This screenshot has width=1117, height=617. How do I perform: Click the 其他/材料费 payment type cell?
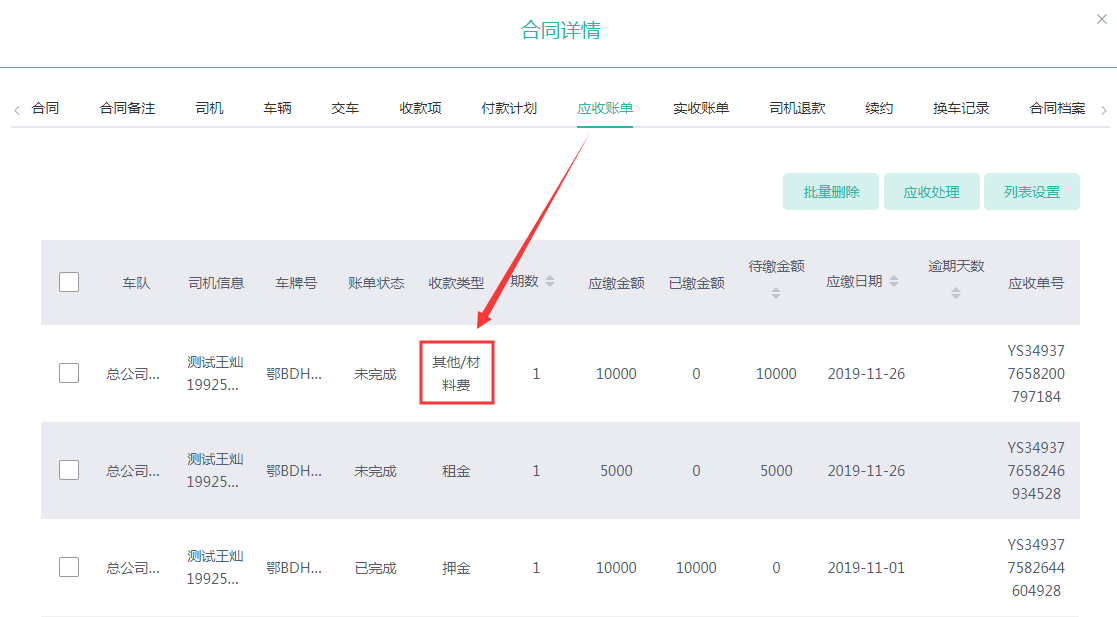click(x=456, y=373)
